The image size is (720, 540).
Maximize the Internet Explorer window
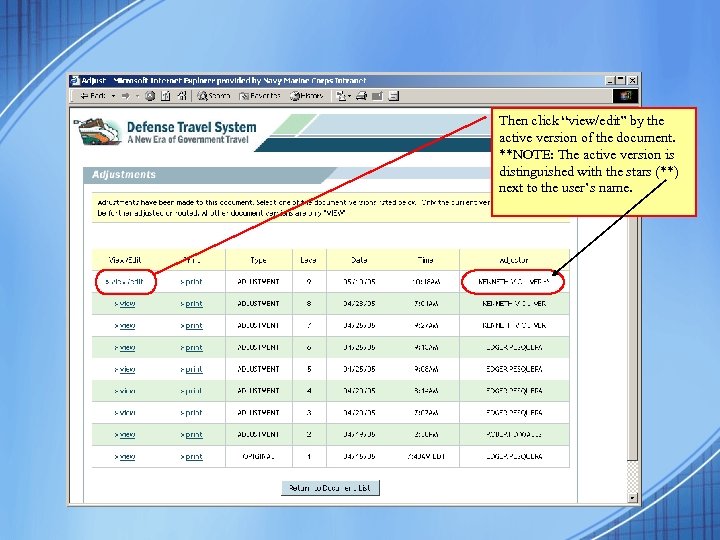(620, 81)
